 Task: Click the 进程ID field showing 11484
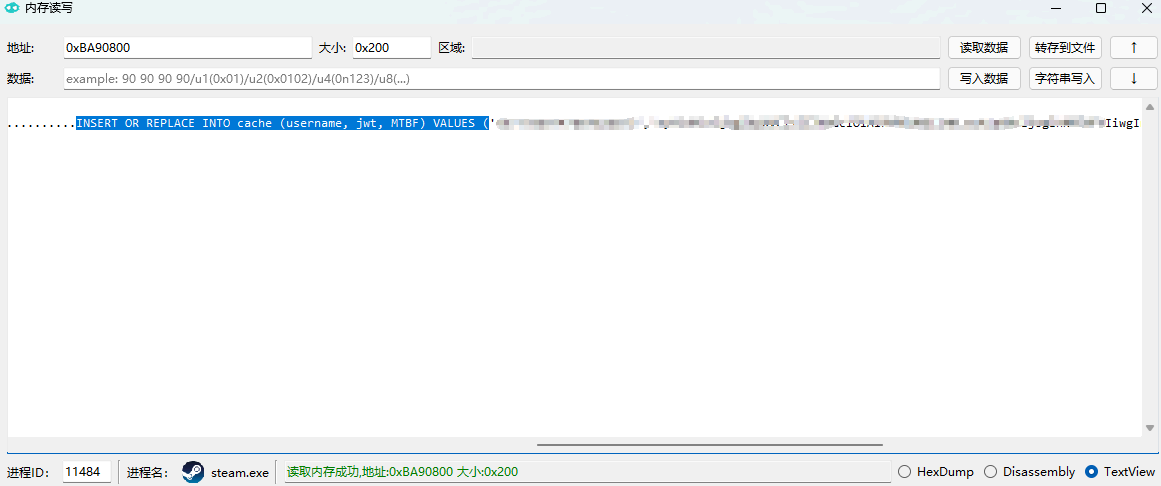point(86,472)
